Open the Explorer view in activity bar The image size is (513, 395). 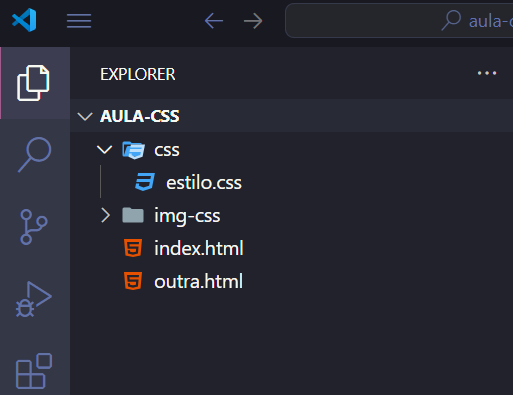coord(33,83)
